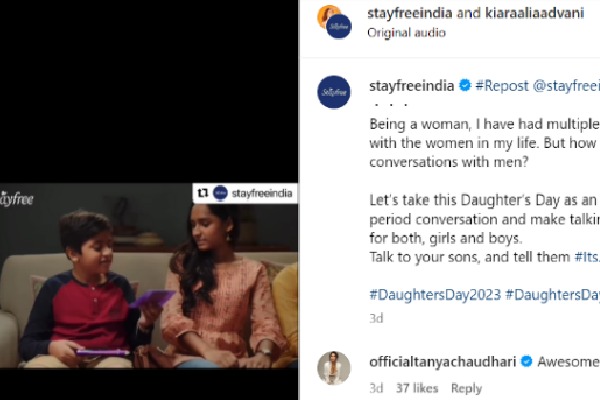This screenshot has width=600, height=400.
Task: Click the stayfreeindia username in the caption
Action: tap(411, 86)
